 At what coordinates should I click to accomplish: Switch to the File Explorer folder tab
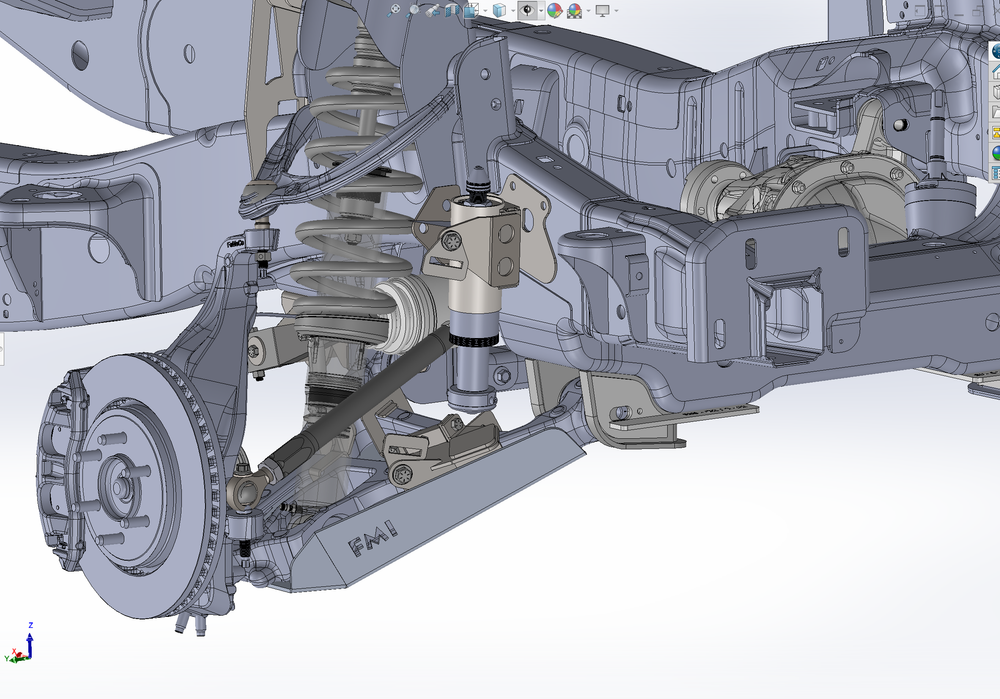coord(996,109)
